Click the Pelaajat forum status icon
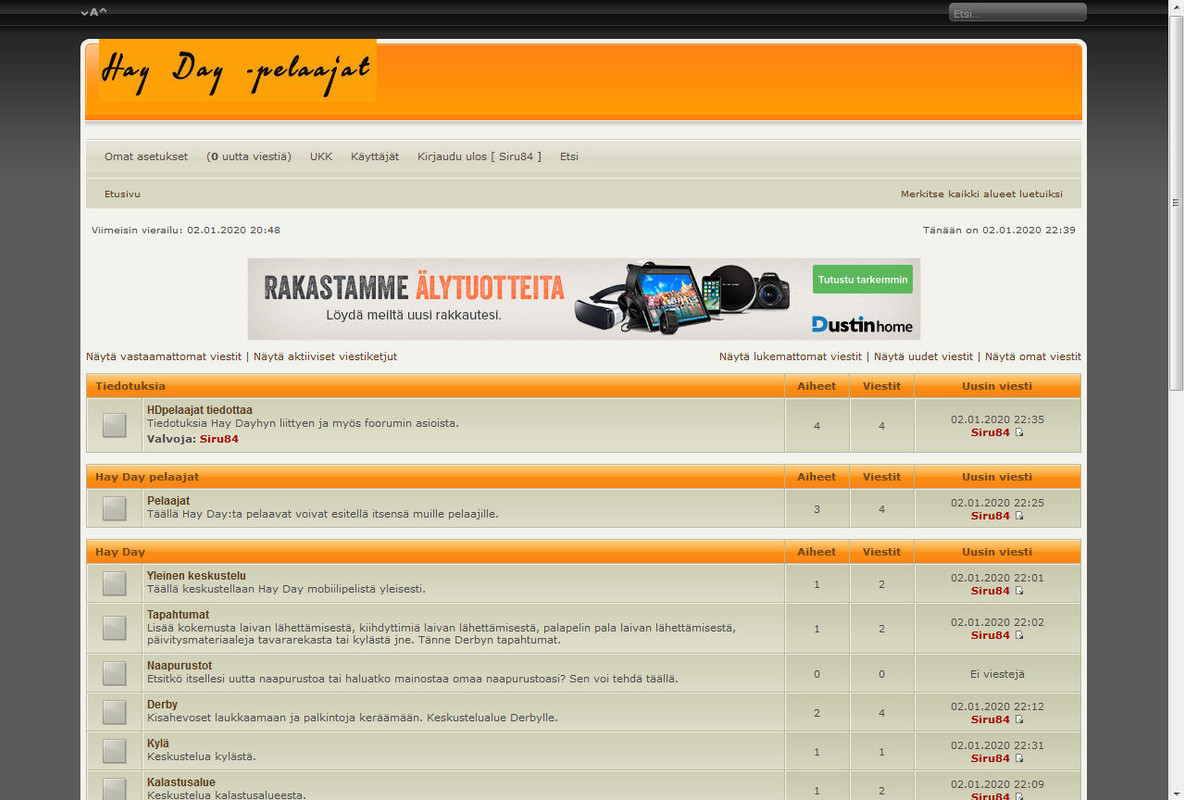Viewport: 1184px width, 800px height. tap(114, 508)
